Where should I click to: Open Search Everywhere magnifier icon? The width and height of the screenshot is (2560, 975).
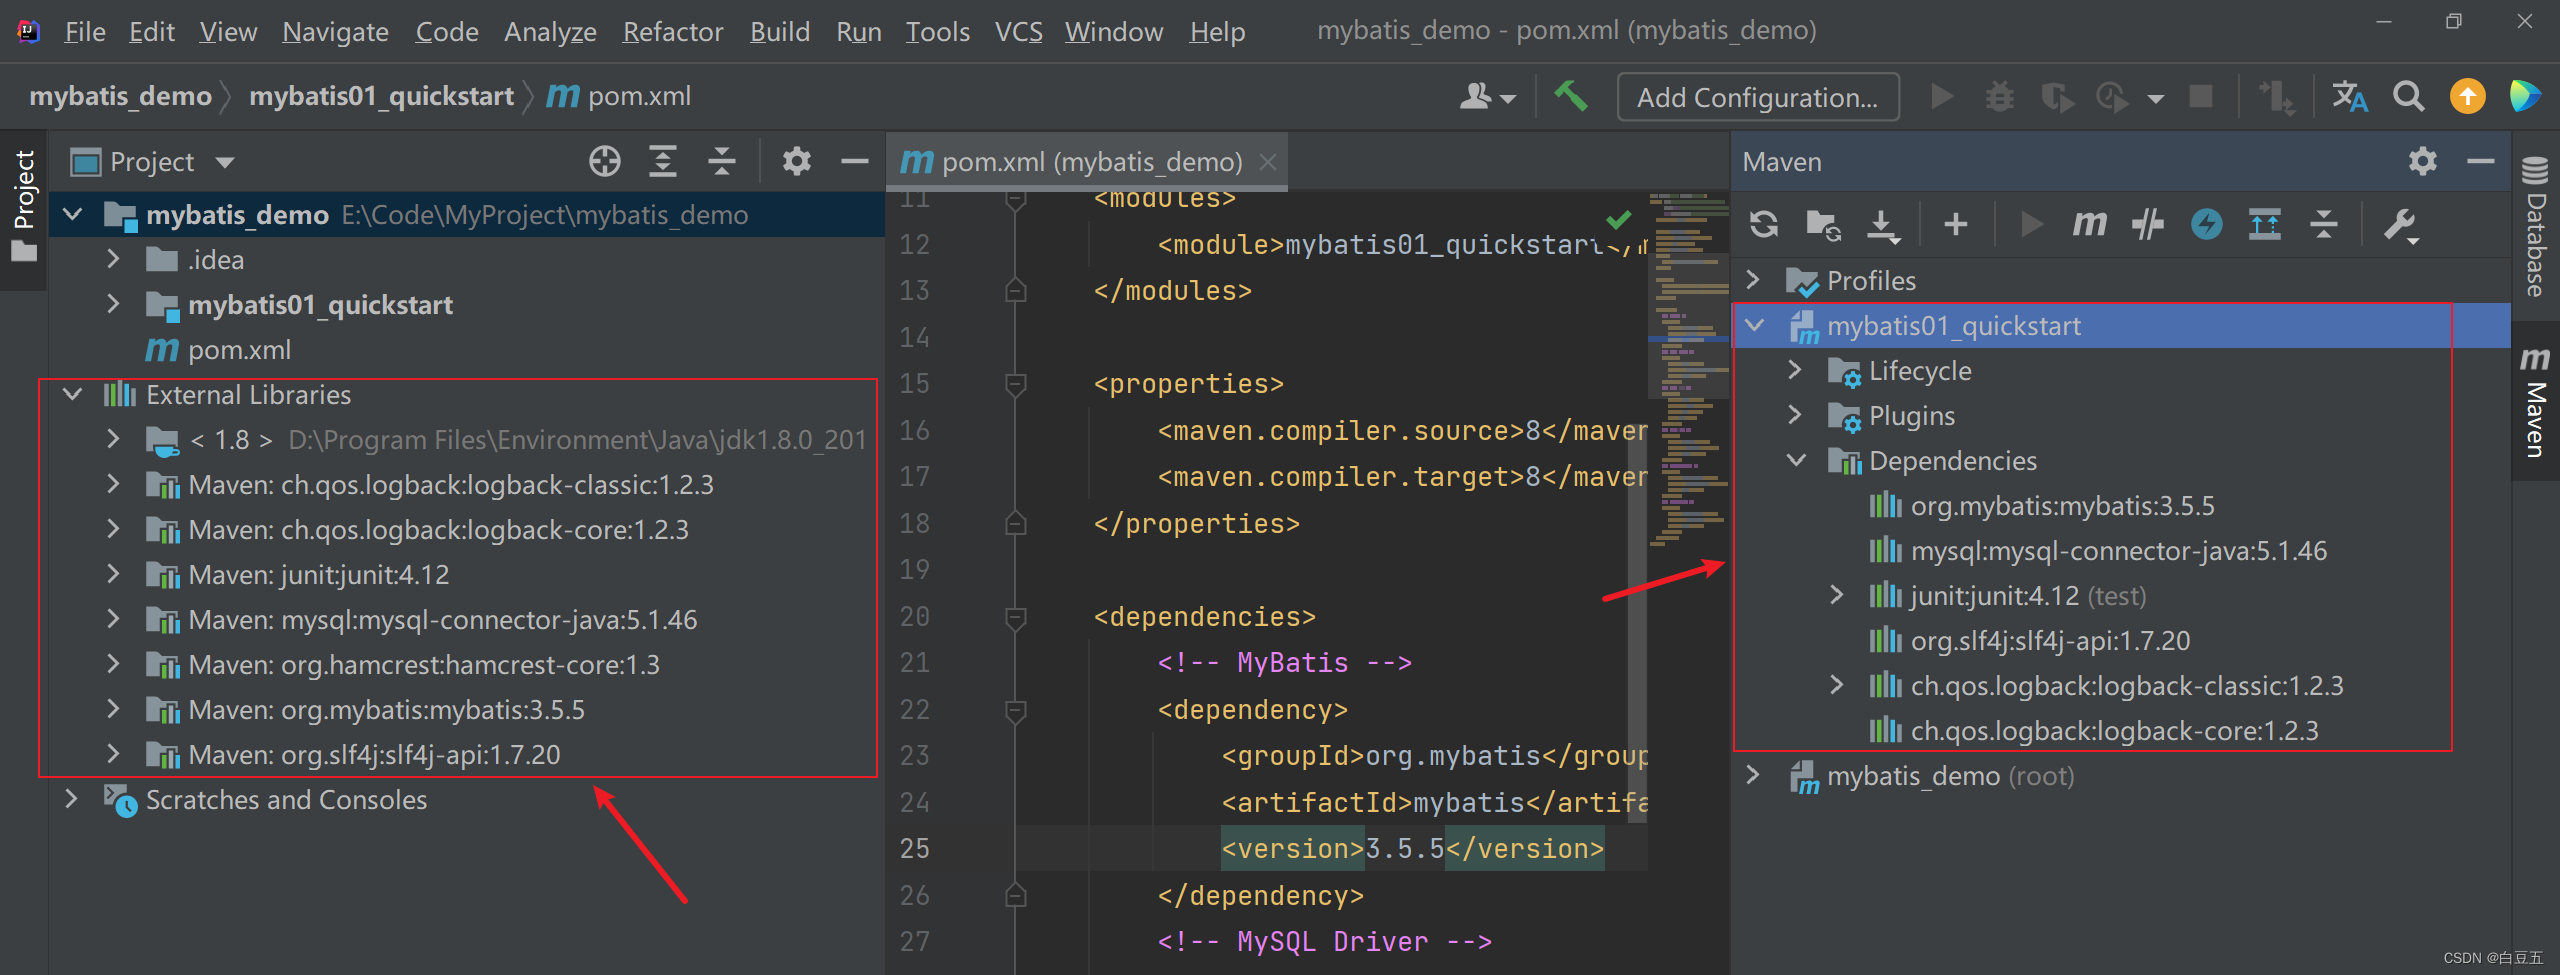(2409, 96)
